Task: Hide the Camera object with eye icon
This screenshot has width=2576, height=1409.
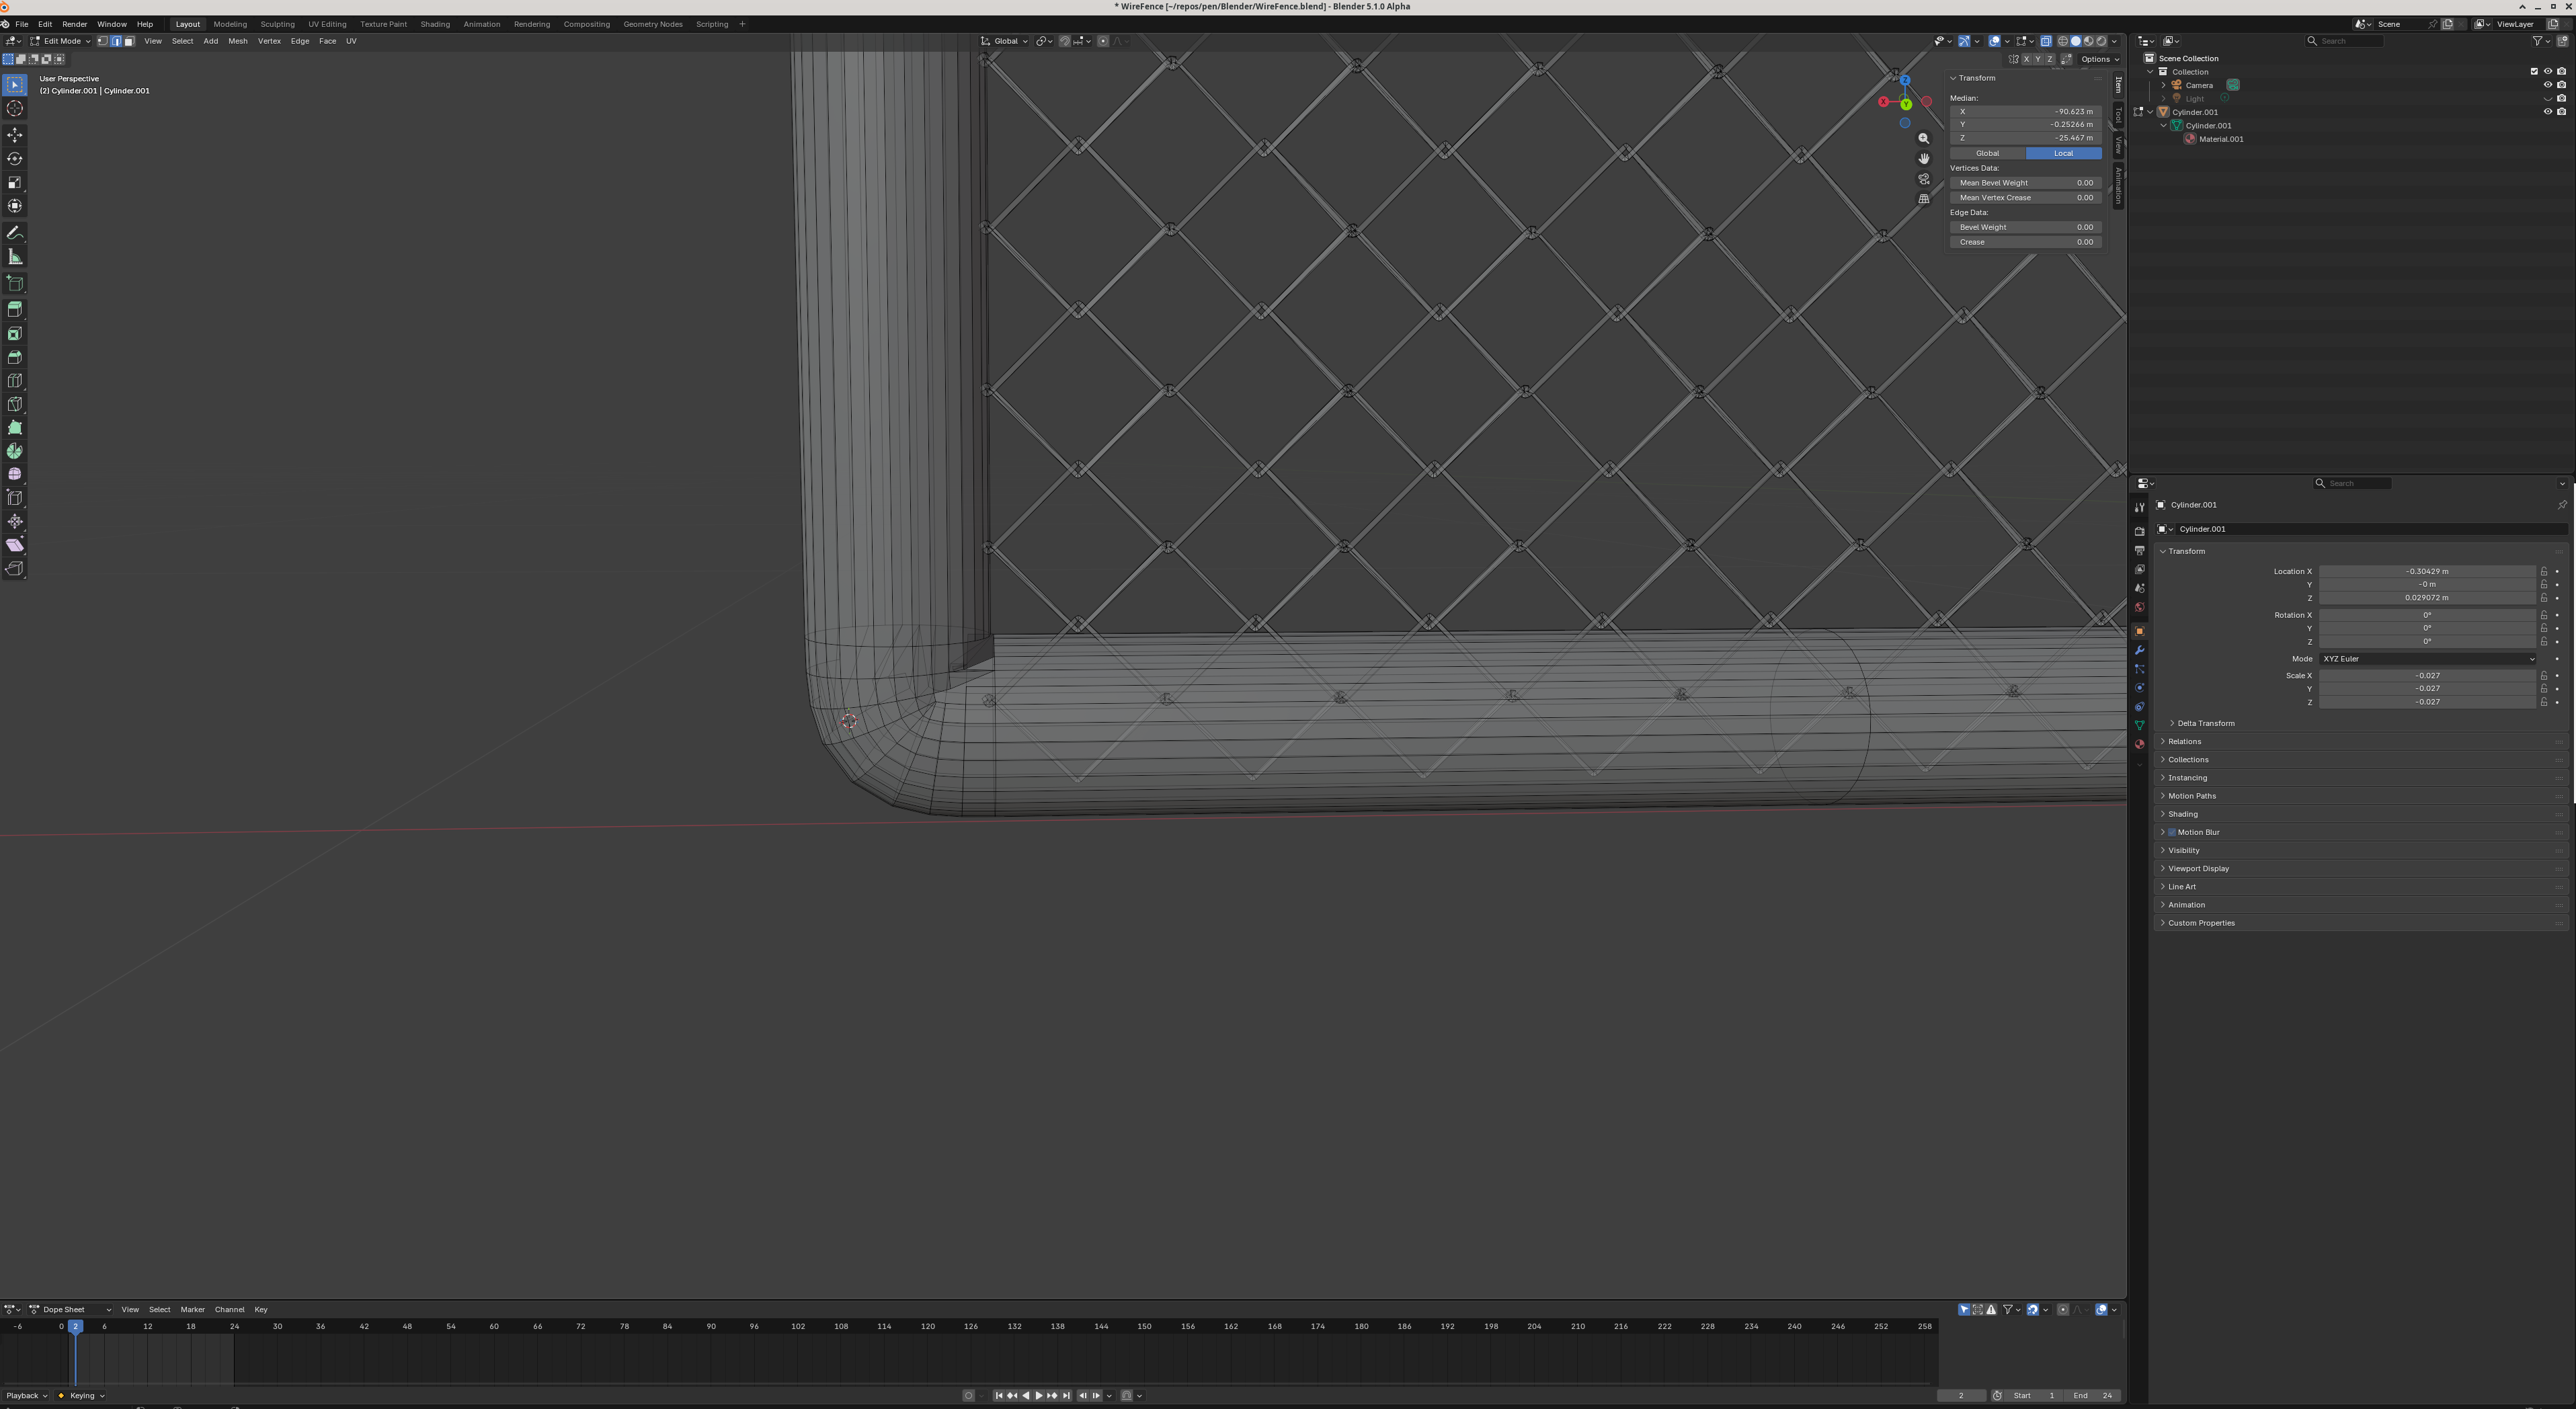Action: (x=2547, y=85)
